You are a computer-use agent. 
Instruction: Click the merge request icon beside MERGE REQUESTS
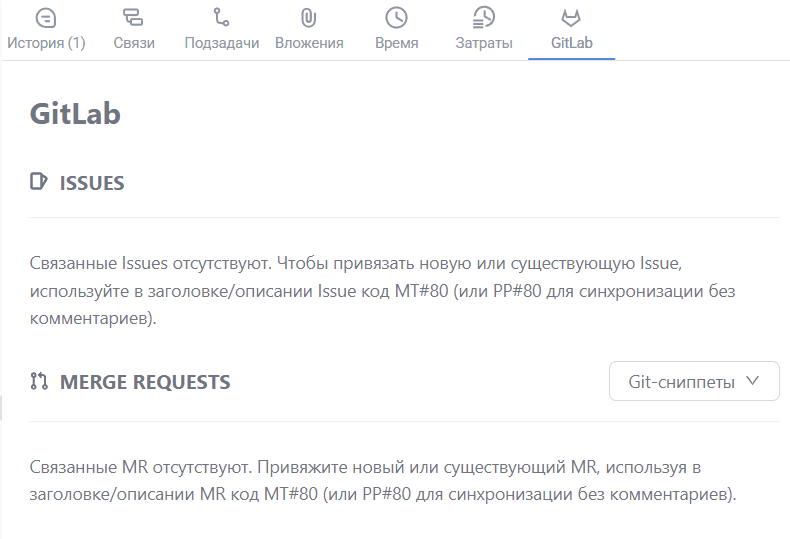39,381
